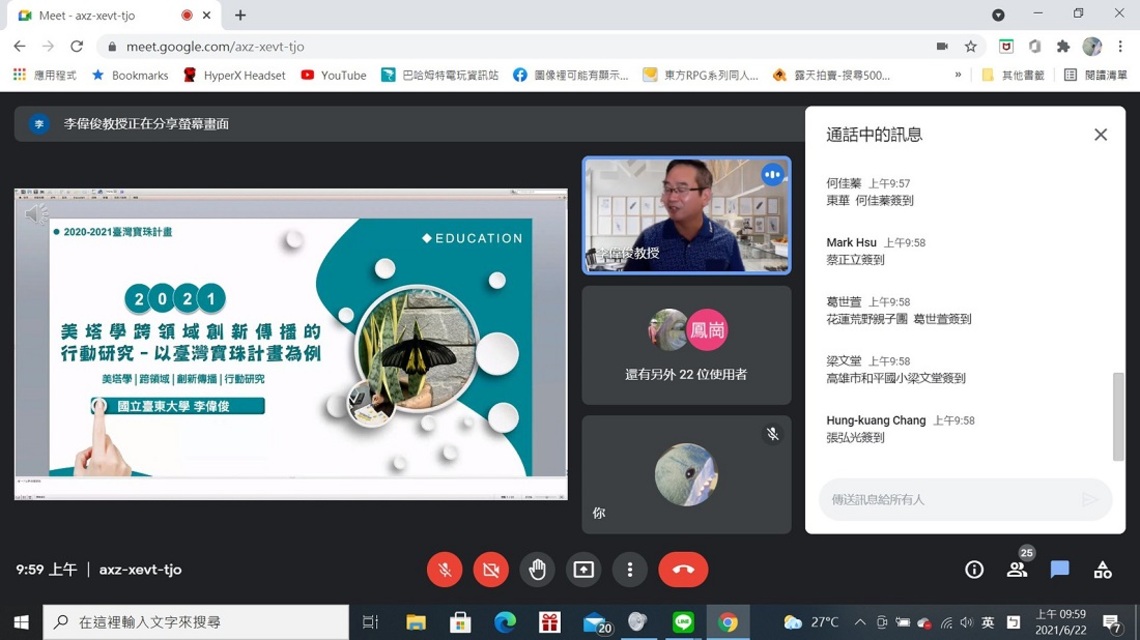Open more options three-dot menu in Meet
The image size is (1140, 640).
[630, 569]
